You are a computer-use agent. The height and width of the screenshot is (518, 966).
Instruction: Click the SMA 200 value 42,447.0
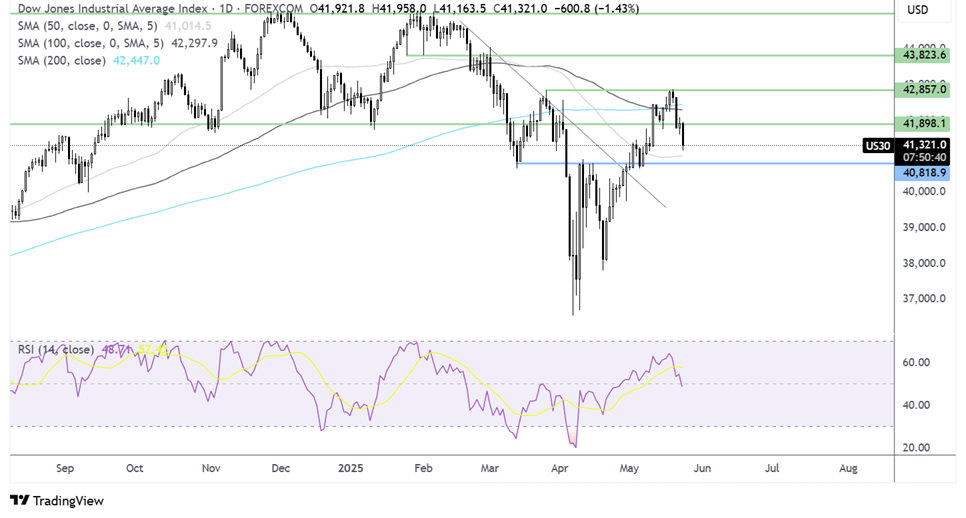(x=136, y=60)
